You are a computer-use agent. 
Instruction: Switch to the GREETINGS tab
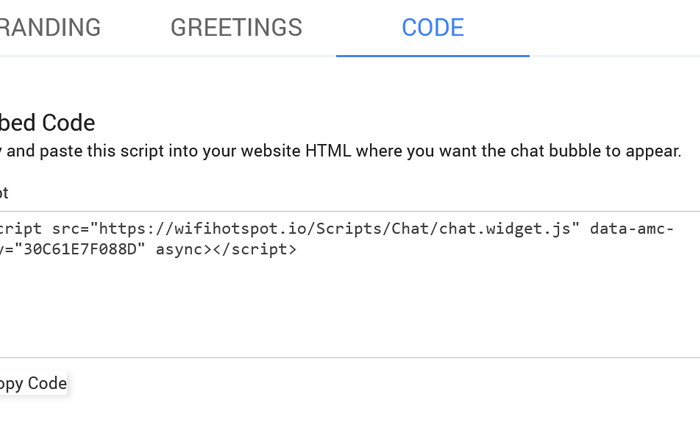pyautogui.click(x=236, y=28)
